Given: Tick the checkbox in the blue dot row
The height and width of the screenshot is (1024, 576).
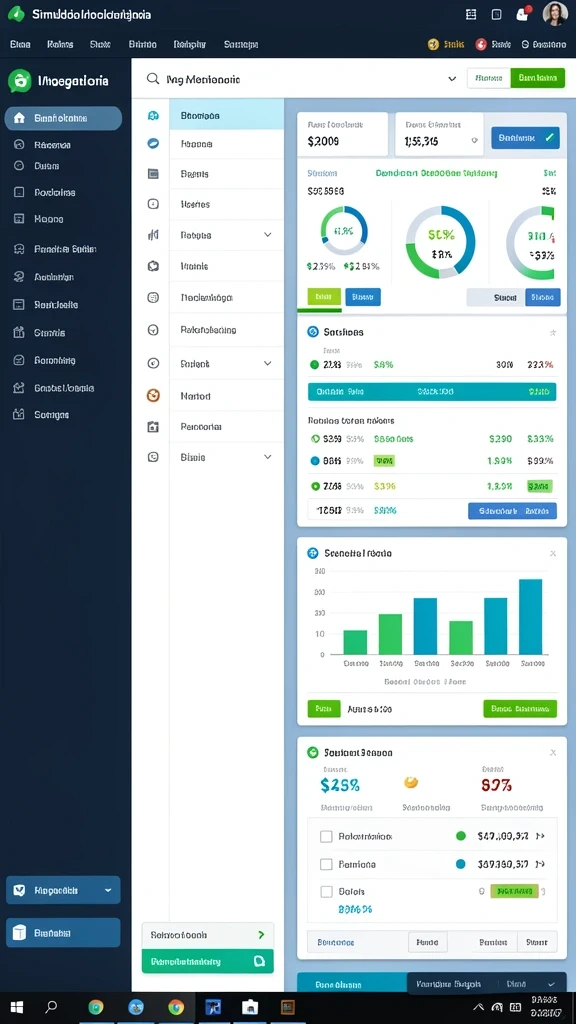Looking at the screenshot, I should pos(326,864).
